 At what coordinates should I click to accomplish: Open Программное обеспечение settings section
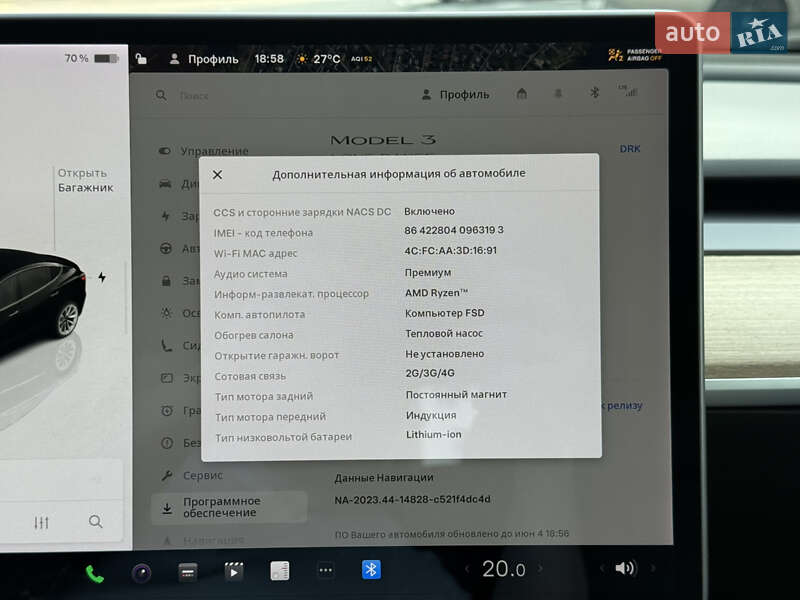(222, 507)
